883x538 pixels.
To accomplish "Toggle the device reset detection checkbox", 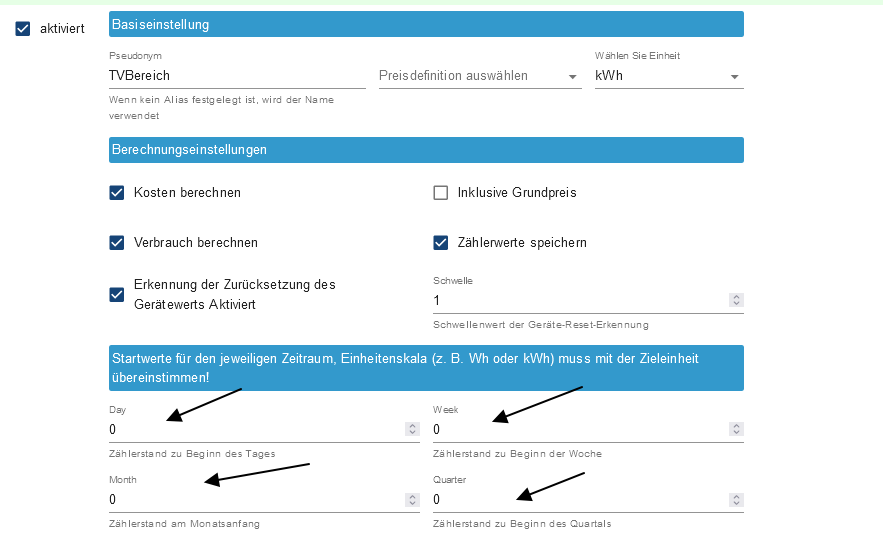I will click(x=117, y=294).
